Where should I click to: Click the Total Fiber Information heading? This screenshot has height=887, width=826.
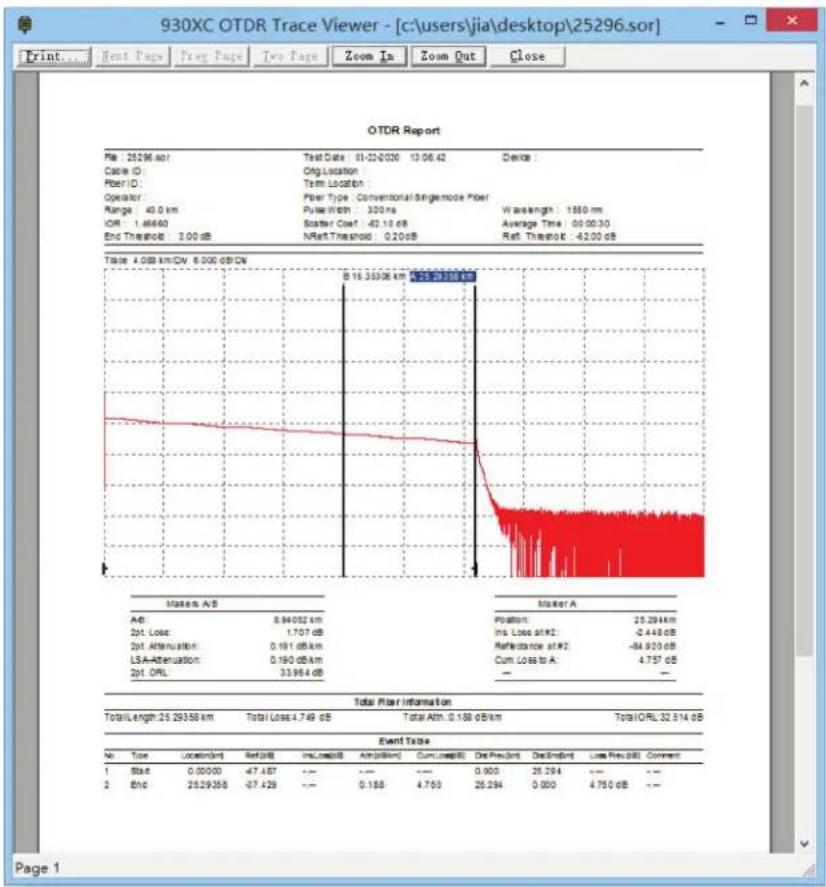click(402, 702)
